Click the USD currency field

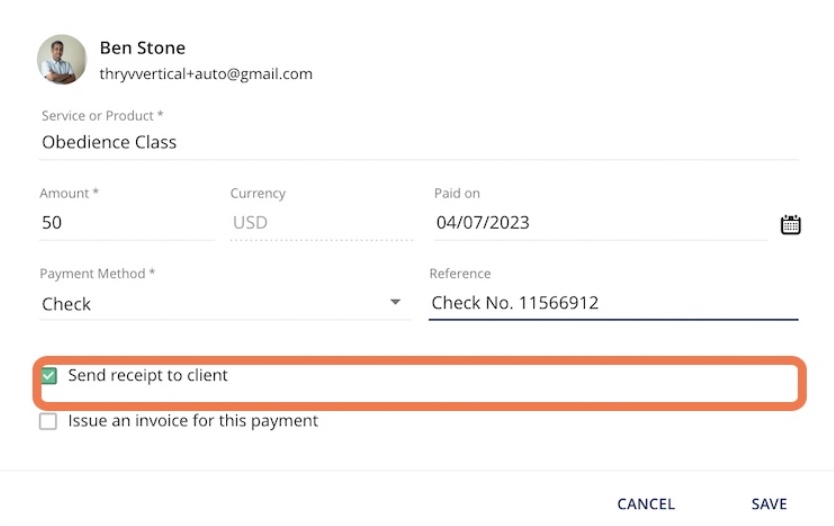[321, 223]
